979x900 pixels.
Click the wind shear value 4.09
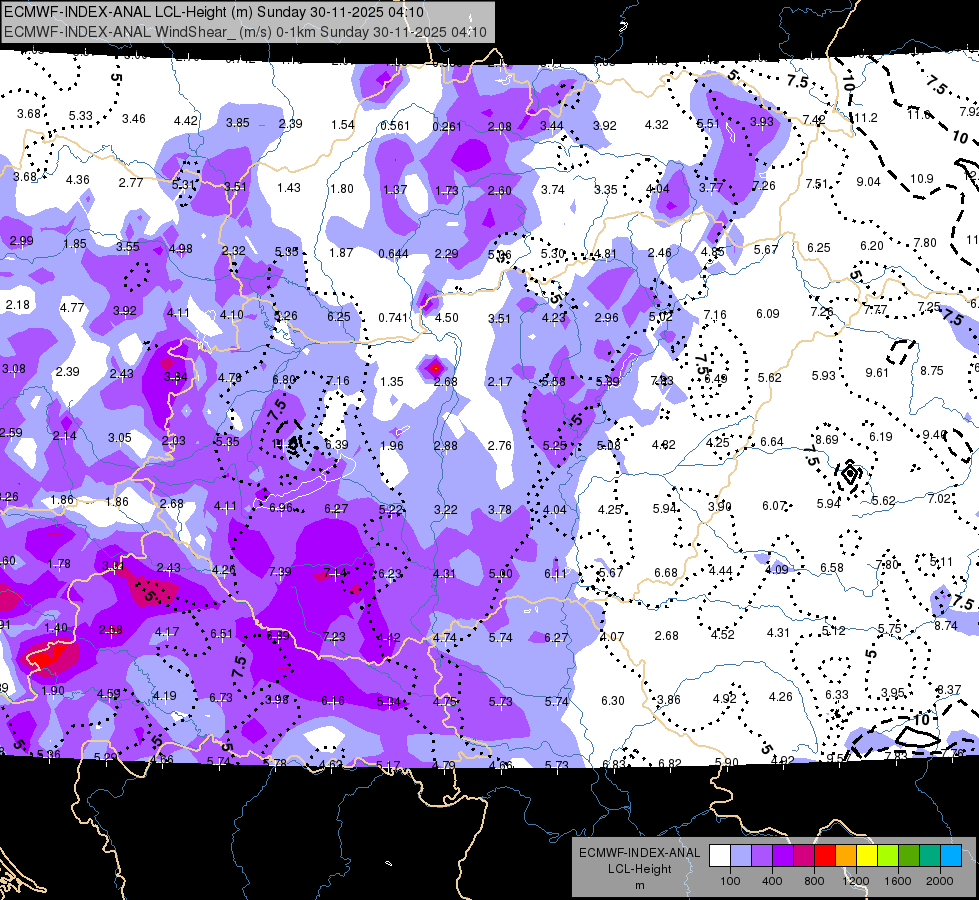[x=777, y=570]
